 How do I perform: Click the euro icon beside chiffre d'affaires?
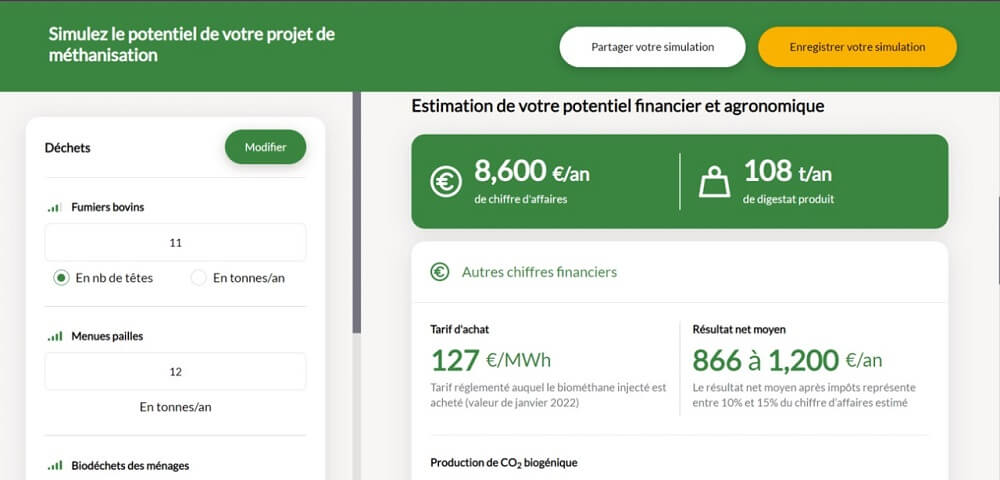[x=446, y=182]
